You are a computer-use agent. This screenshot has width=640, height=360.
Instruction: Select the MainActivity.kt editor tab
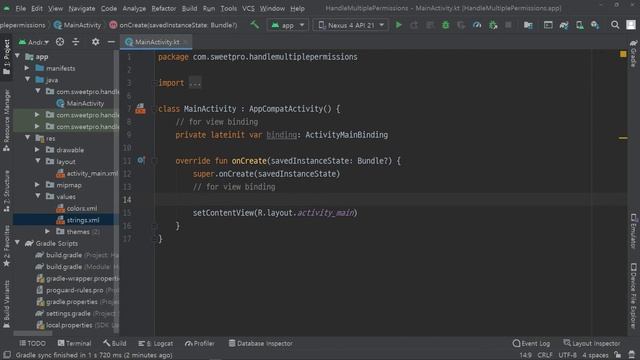156,42
